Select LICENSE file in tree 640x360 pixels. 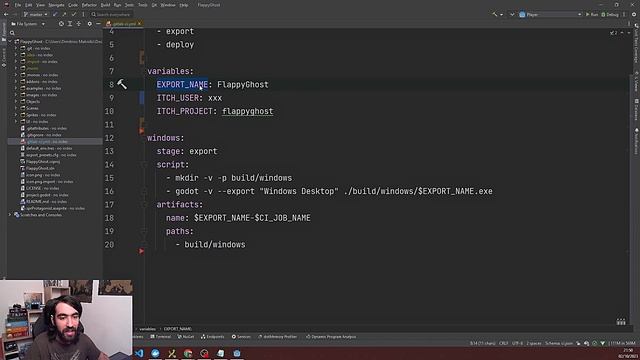[x=40, y=188]
